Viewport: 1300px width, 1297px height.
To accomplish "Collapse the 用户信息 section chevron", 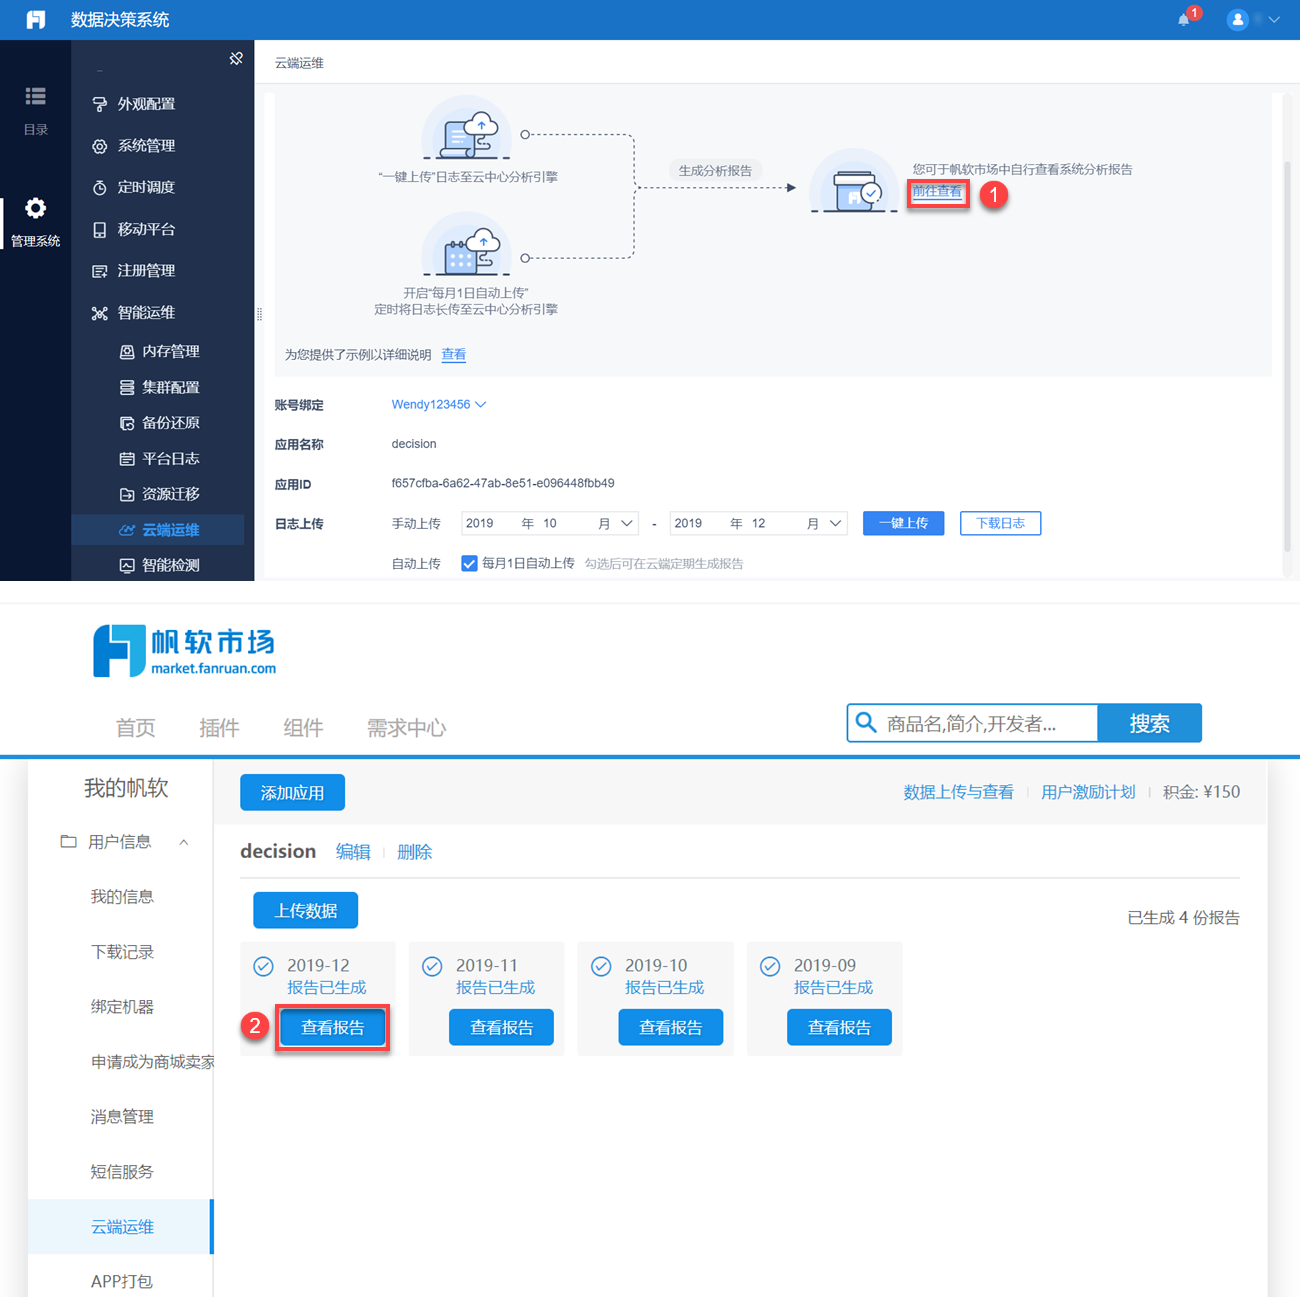I will [x=184, y=842].
